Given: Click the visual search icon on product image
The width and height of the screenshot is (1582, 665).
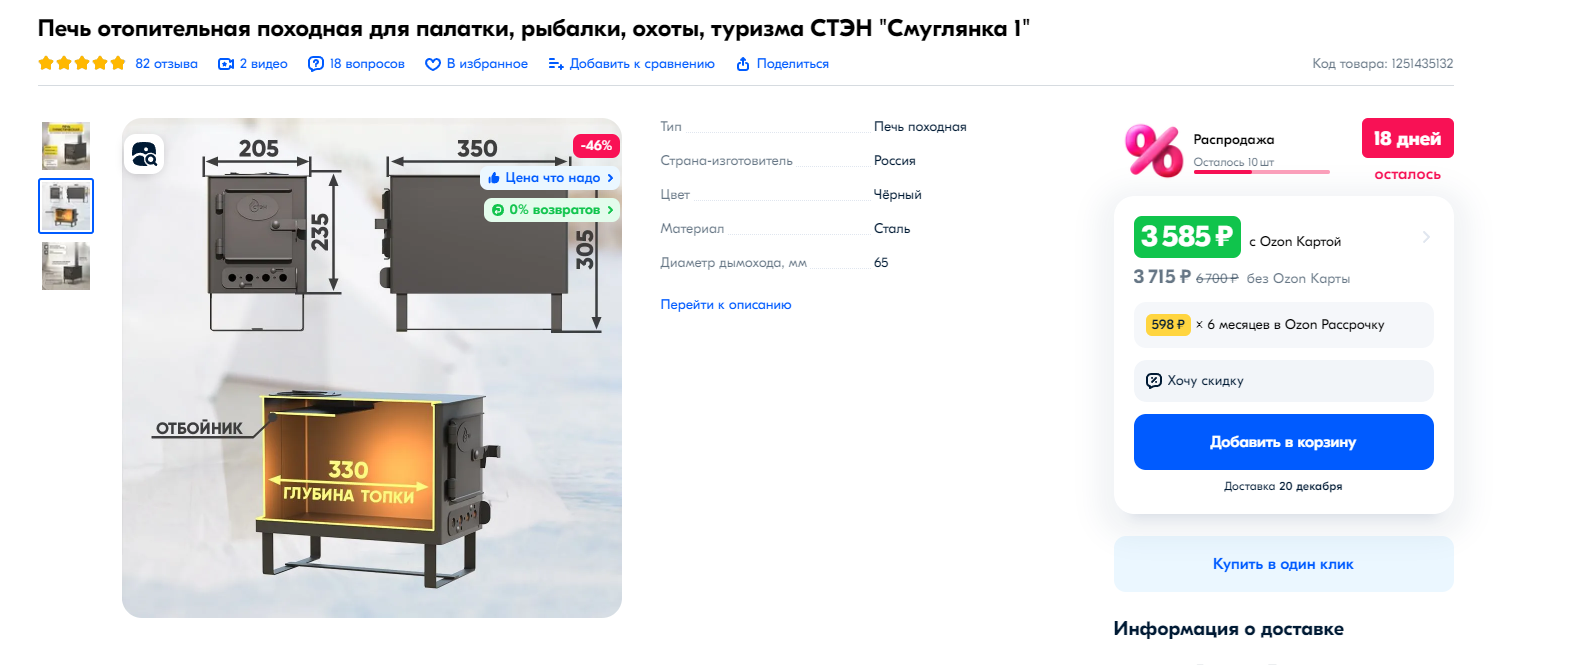Looking at the screenshot, I should pos(144,154).
